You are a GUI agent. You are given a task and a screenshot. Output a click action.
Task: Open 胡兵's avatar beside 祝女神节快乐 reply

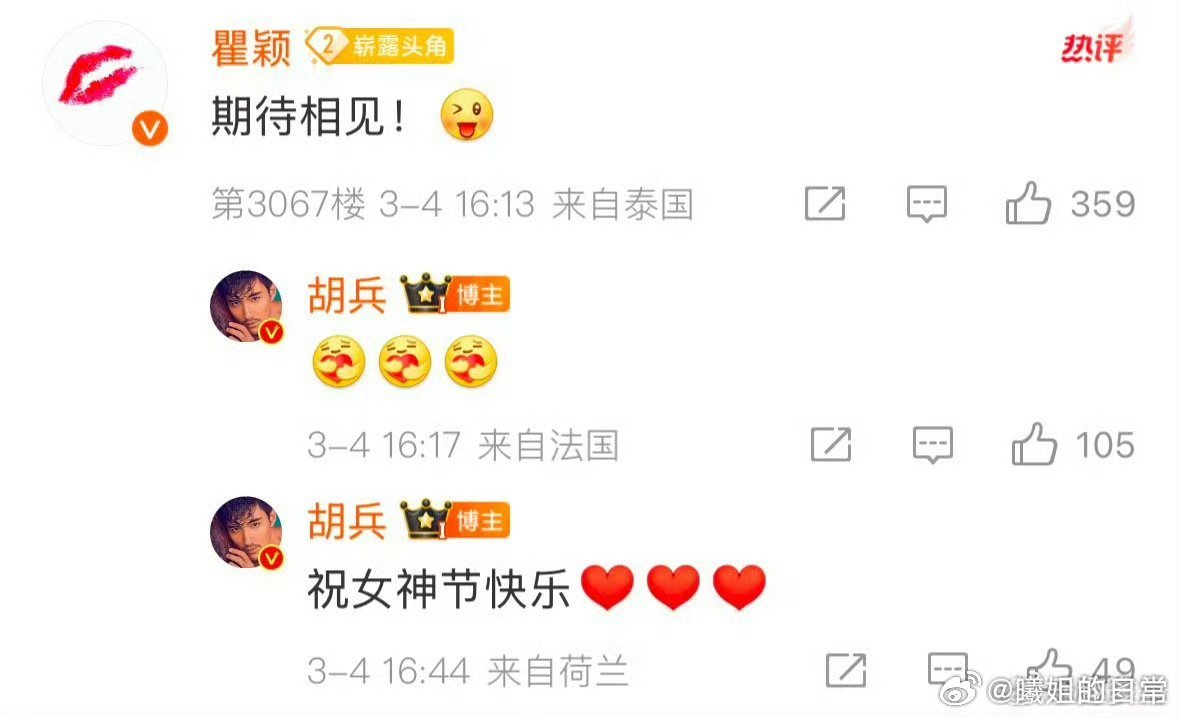coord(246,532)
